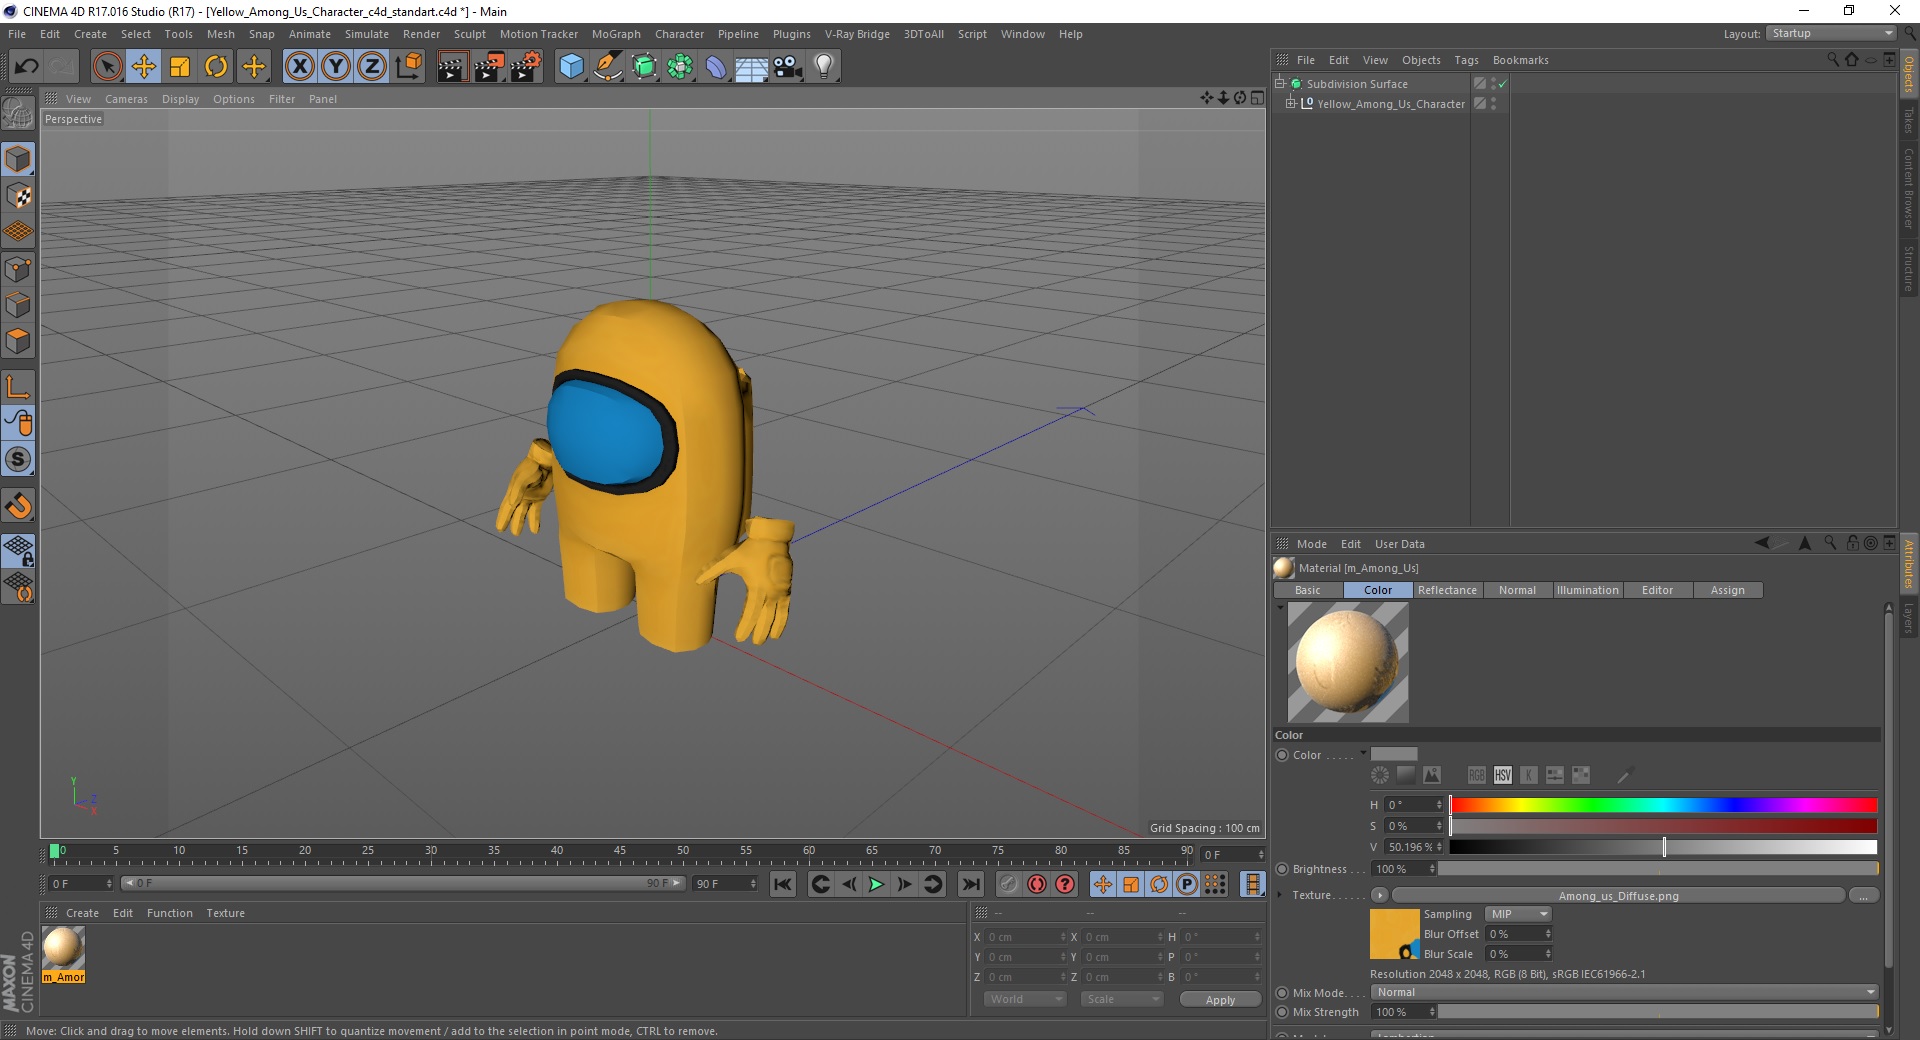Screen dimensions: 1920x1040
Task: Select Edges mode in left sidebar
Action: pyautogui.click(x=18, y=305)
